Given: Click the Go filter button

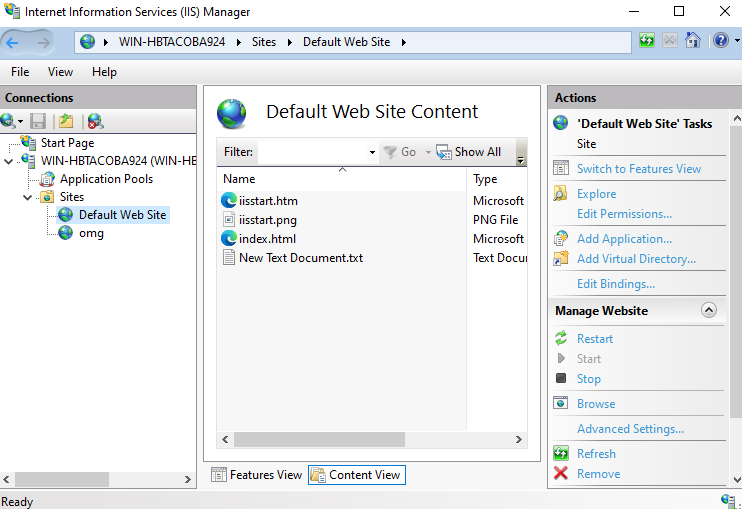Looking at the screenshot, I should pos(401,152).
